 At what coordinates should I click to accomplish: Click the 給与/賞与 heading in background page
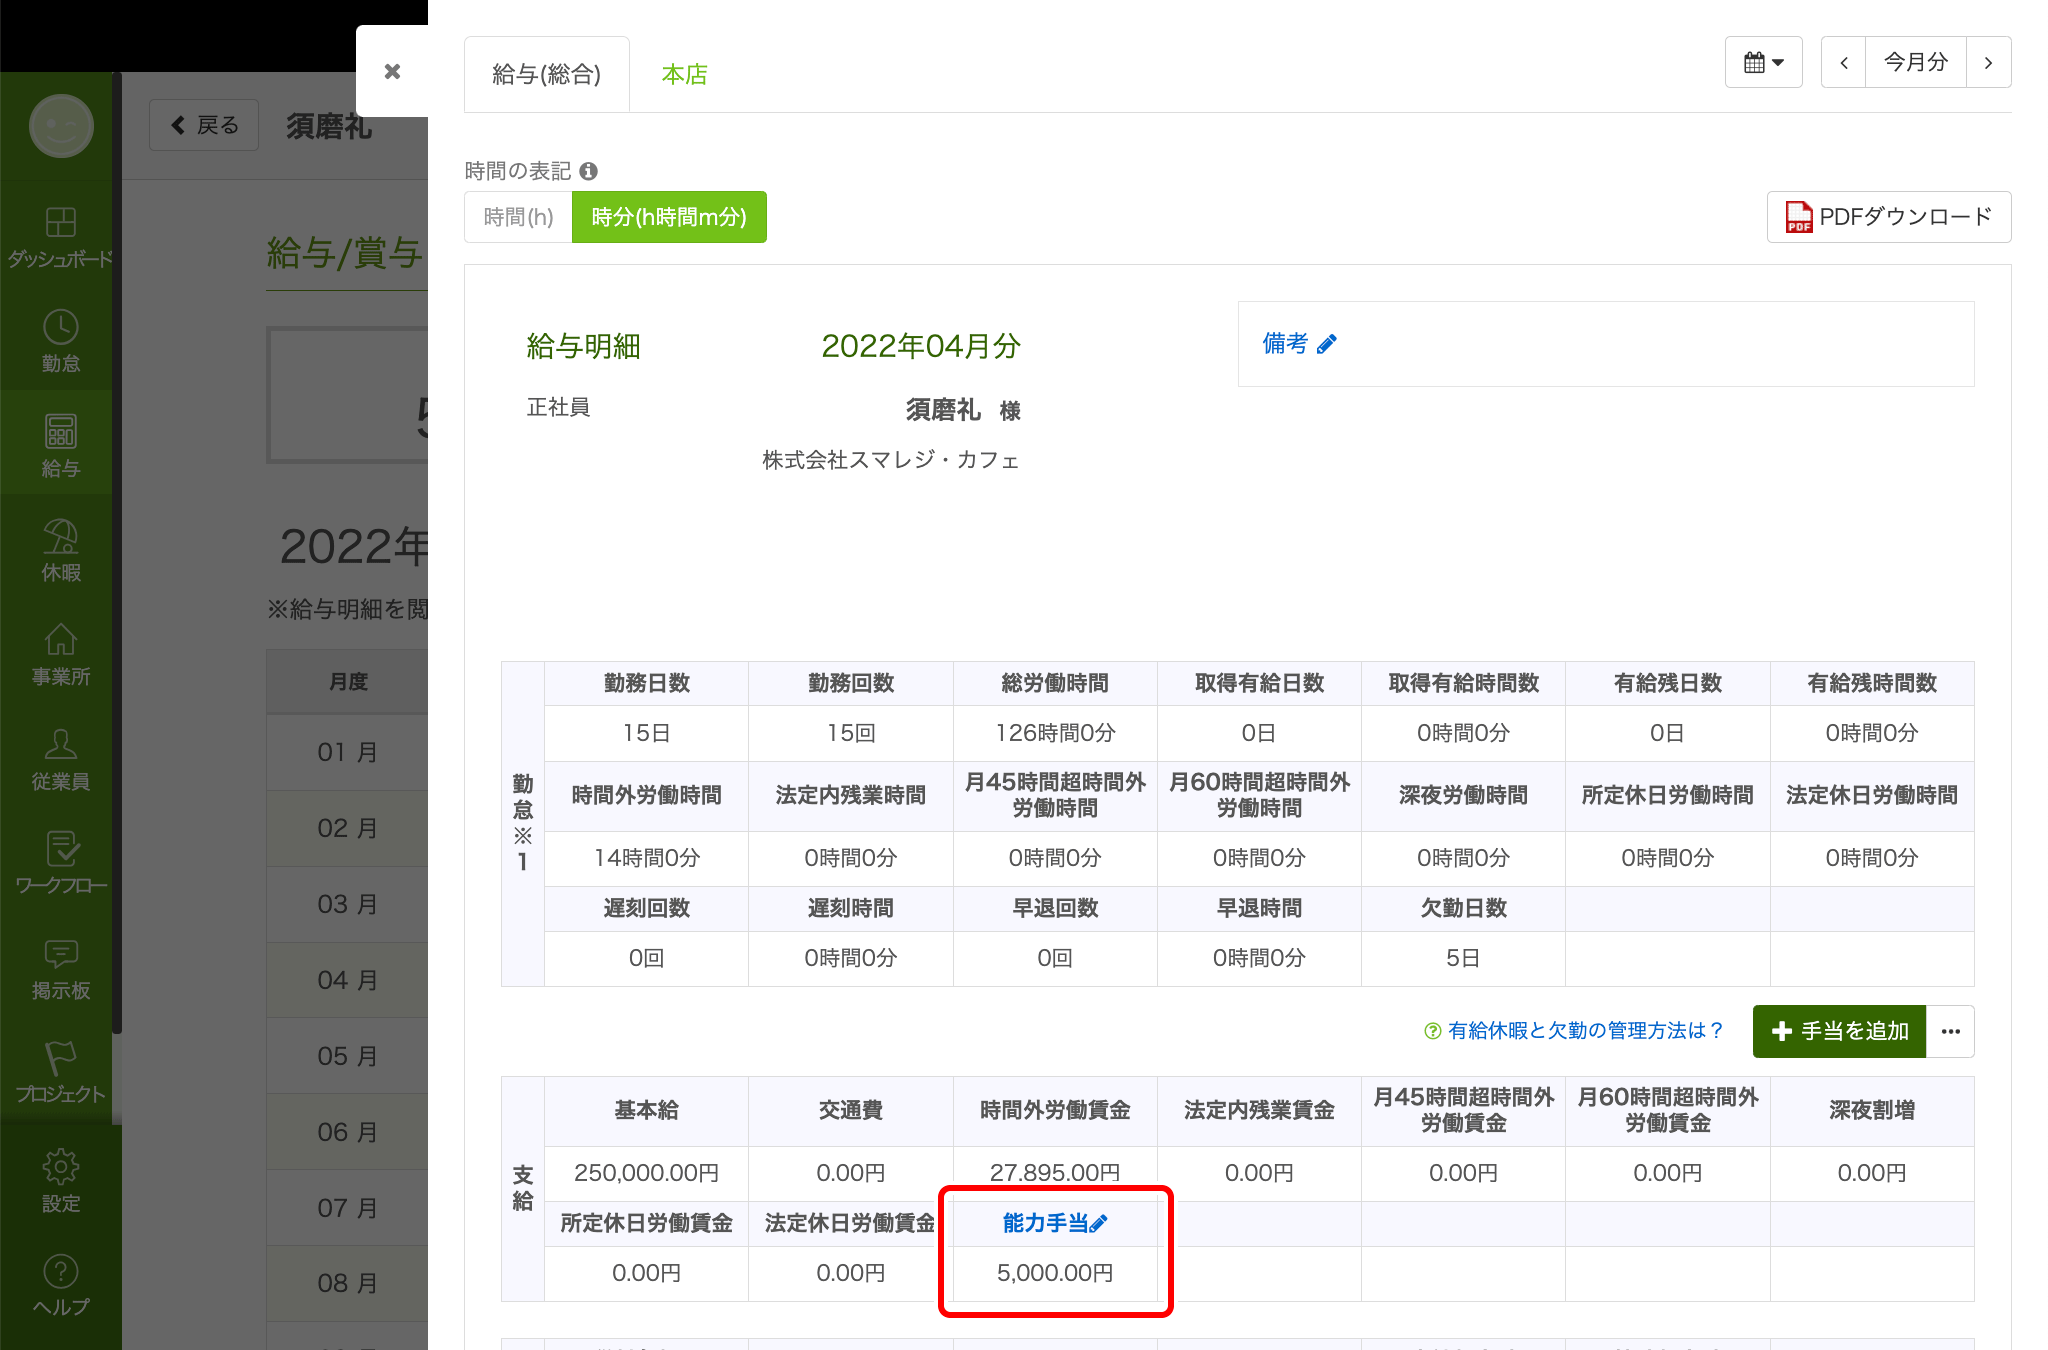pos(344,253)
